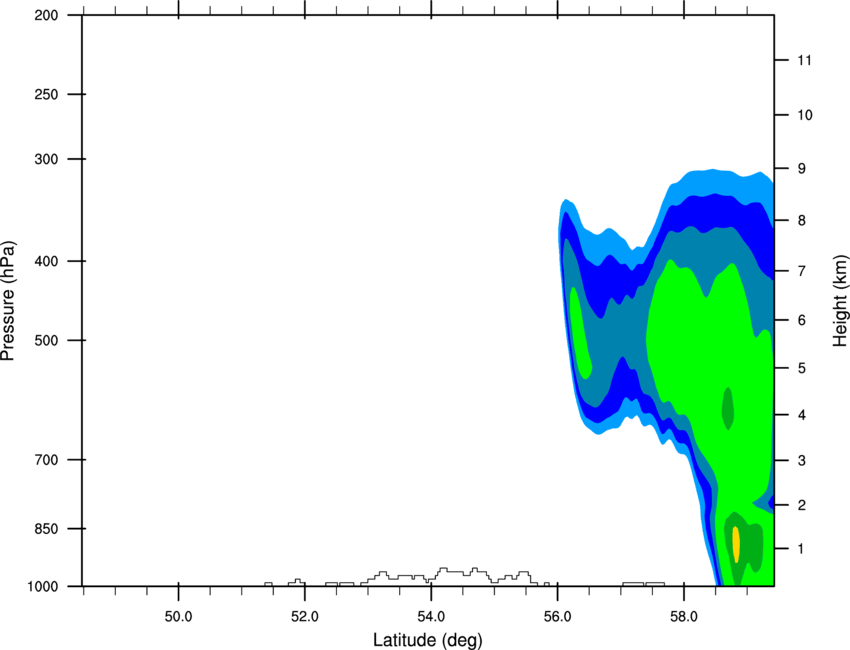Click the 1000 pressure tick label
The width and height of the screenshot is (850, 650).
point(43,587)
